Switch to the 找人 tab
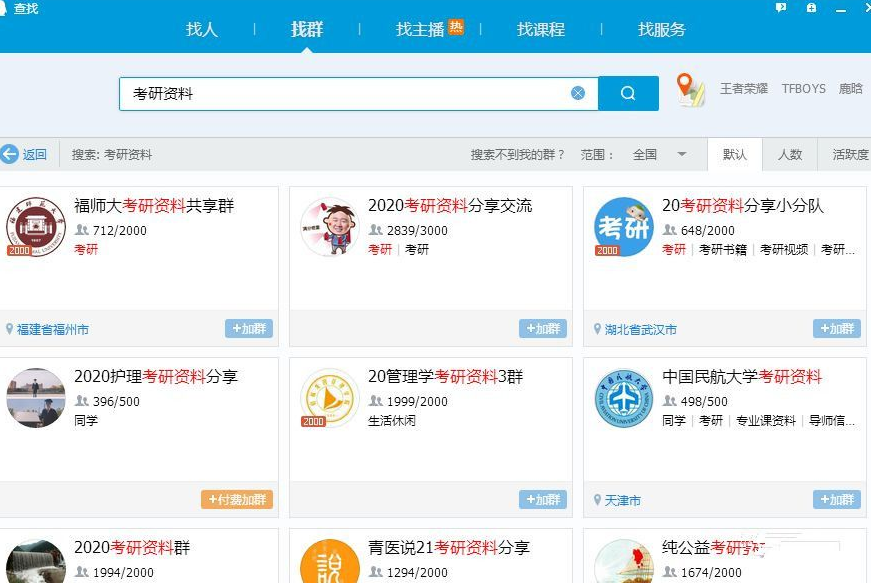This screenshot has height=583, width=871. 201,29
